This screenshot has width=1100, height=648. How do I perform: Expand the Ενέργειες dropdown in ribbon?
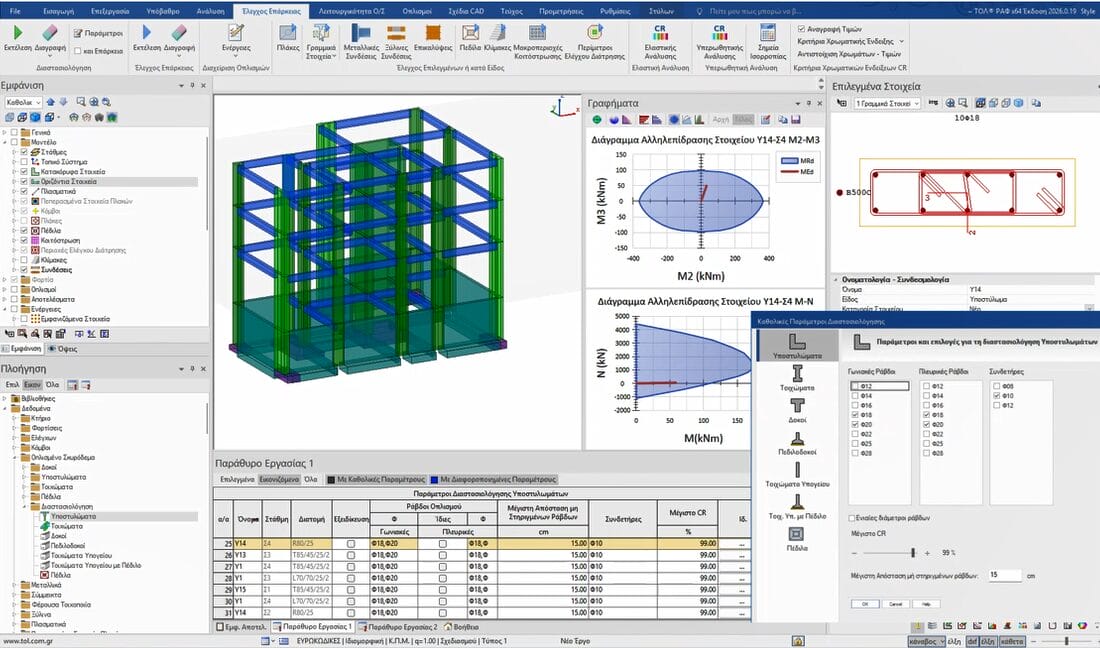pyautogui.click(x=236, y=47)
